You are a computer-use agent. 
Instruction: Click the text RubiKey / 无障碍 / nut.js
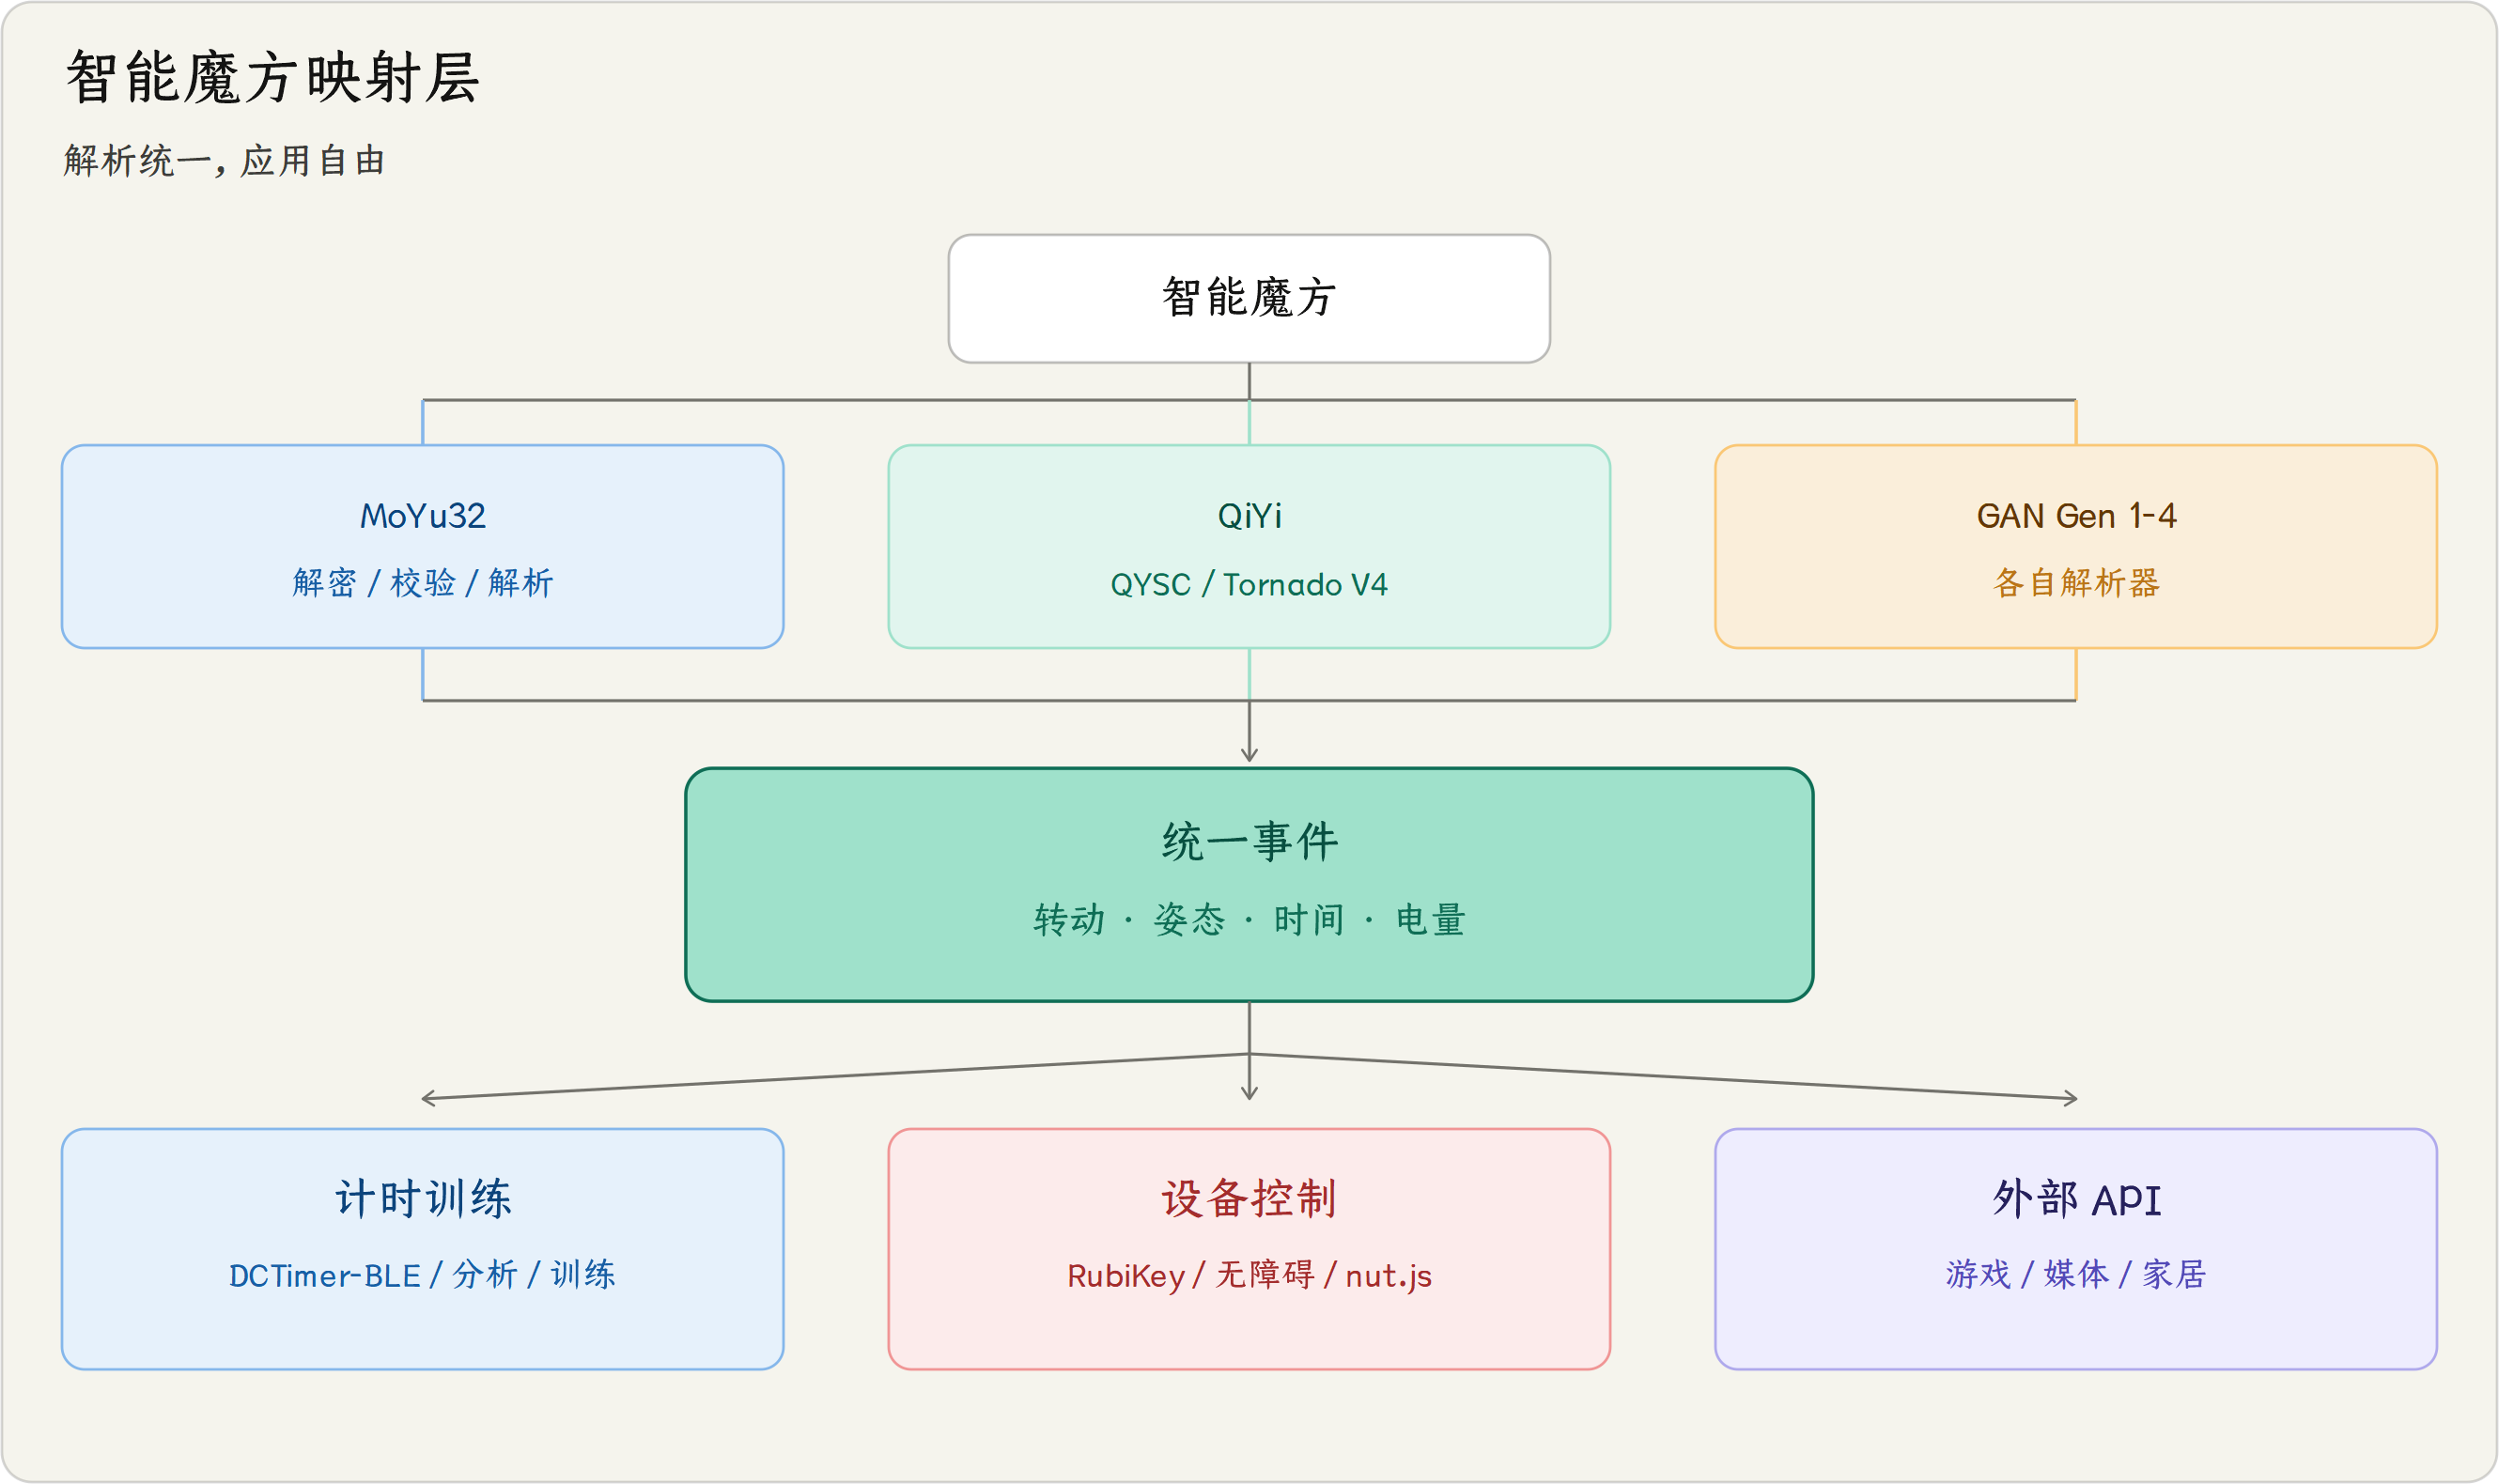click(1249, 1275)
